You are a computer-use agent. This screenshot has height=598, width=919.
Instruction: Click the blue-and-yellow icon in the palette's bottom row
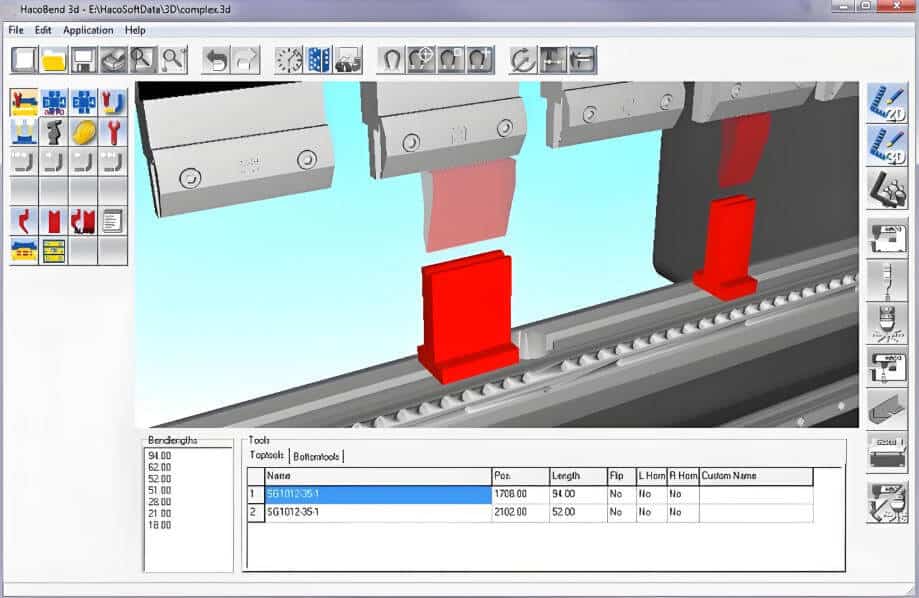24,252
